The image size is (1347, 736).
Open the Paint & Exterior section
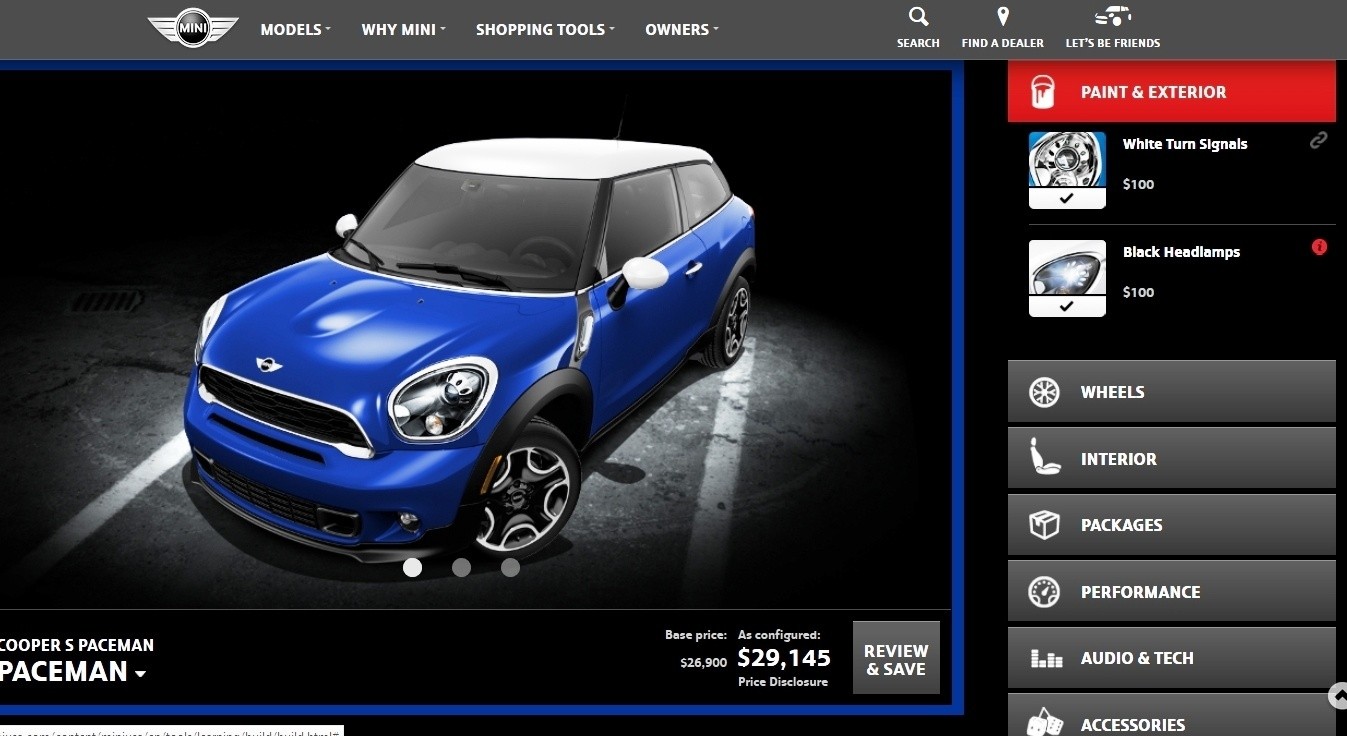(1172, 91)
